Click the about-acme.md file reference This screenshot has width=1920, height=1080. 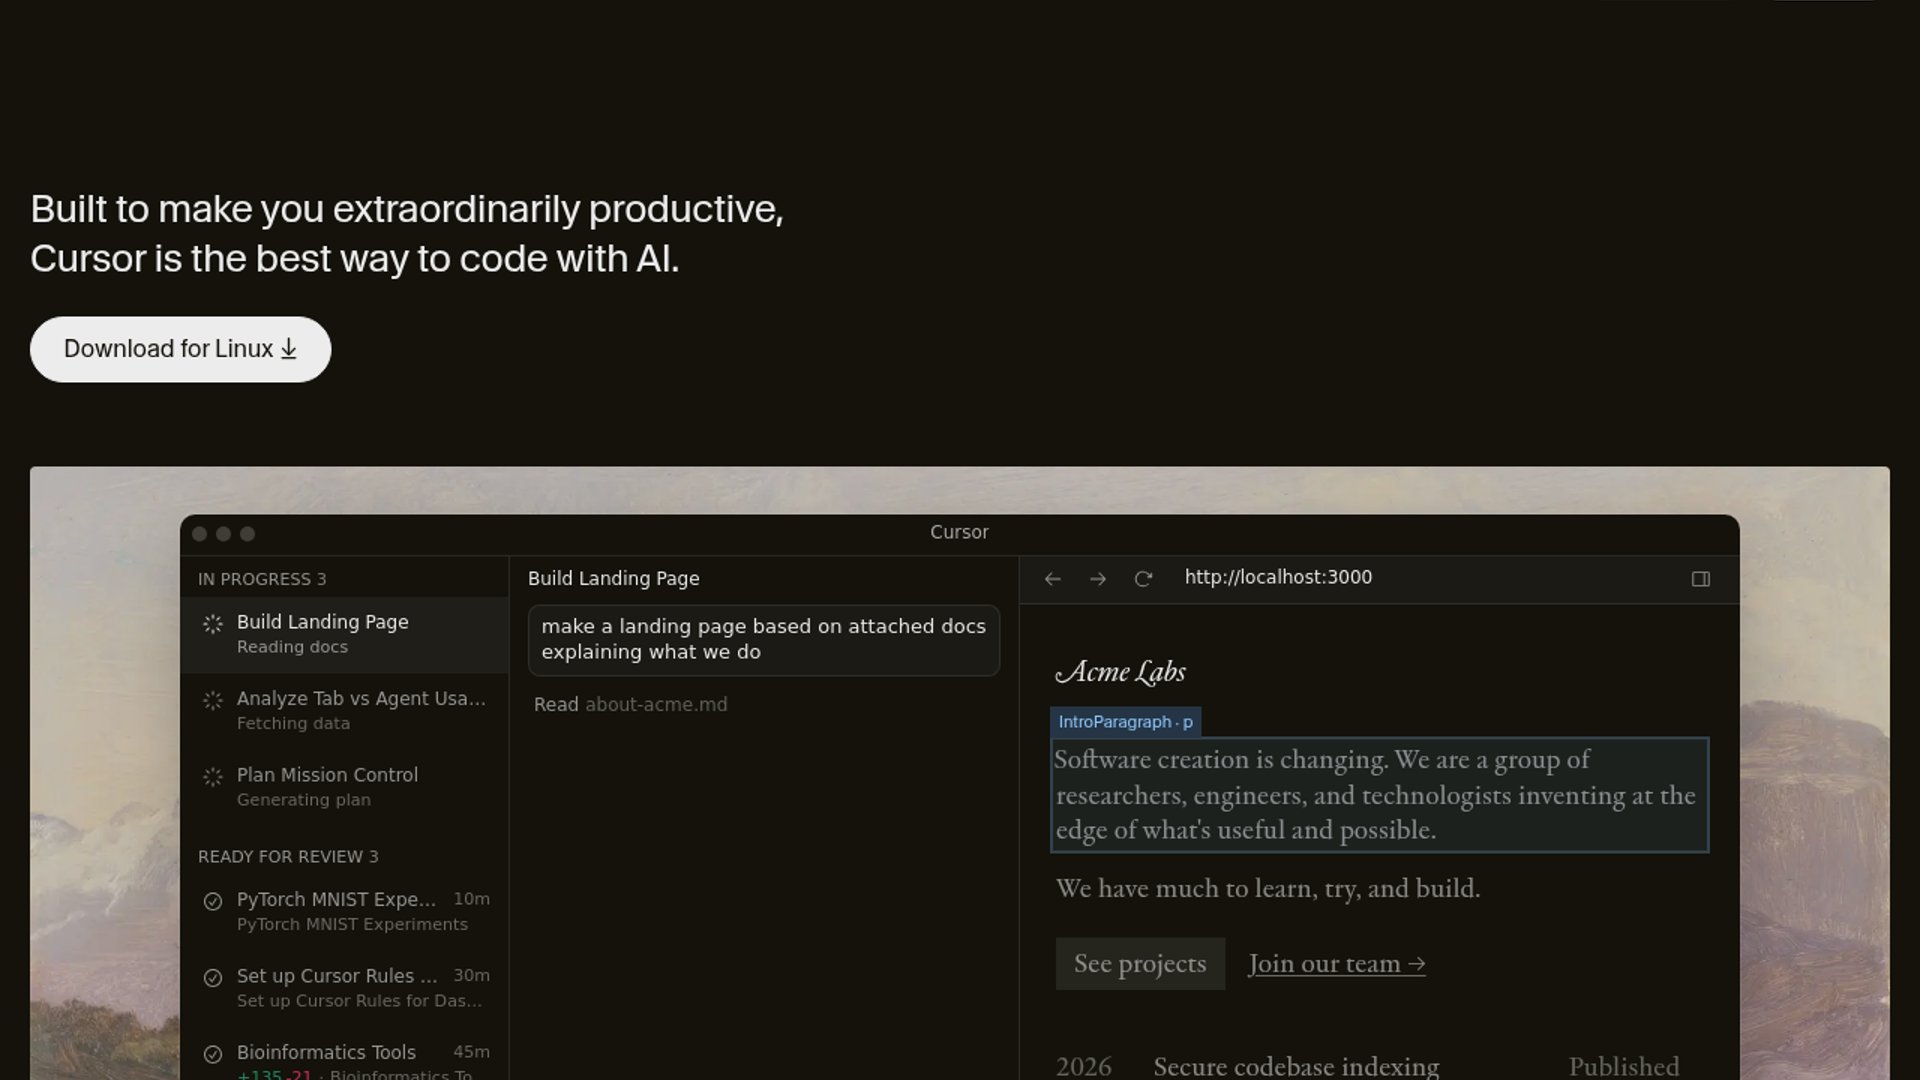(656, 704)
